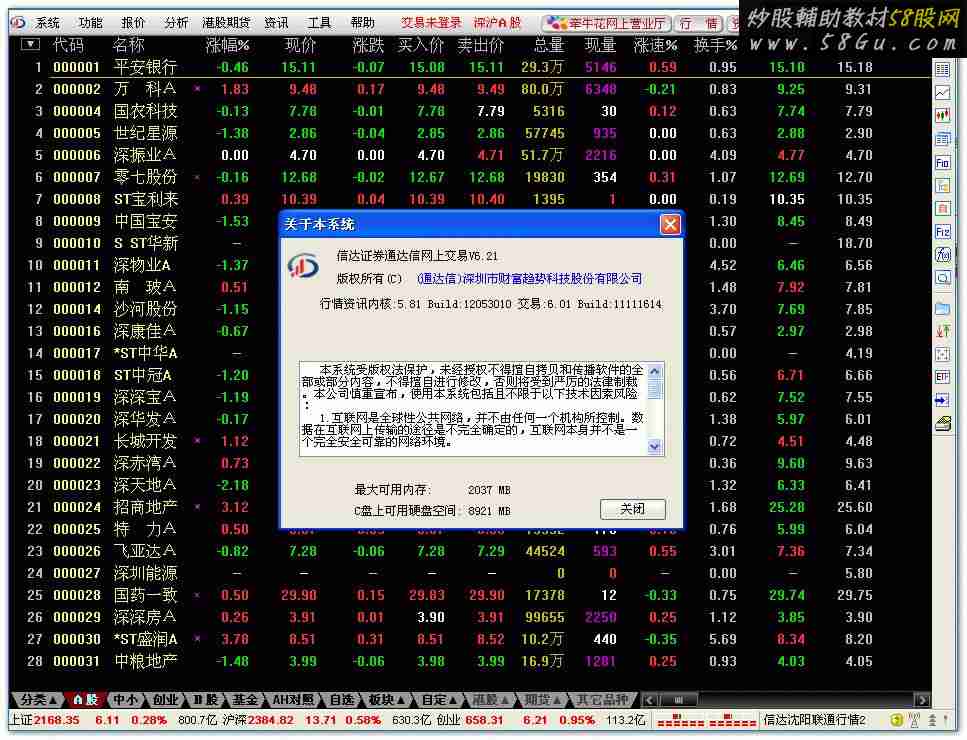Click the red-green arrows sort icon

(x=942, y=331)
